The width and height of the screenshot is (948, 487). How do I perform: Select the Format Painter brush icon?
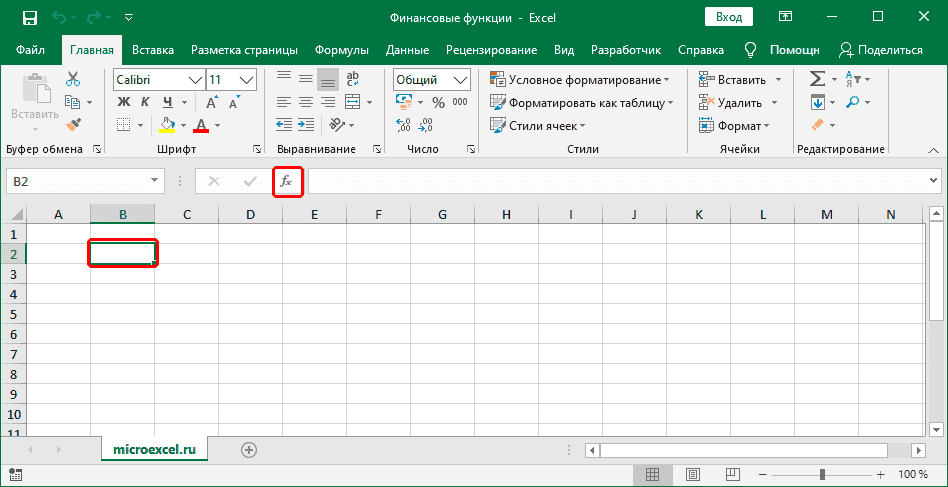click(x=73, y=124)
